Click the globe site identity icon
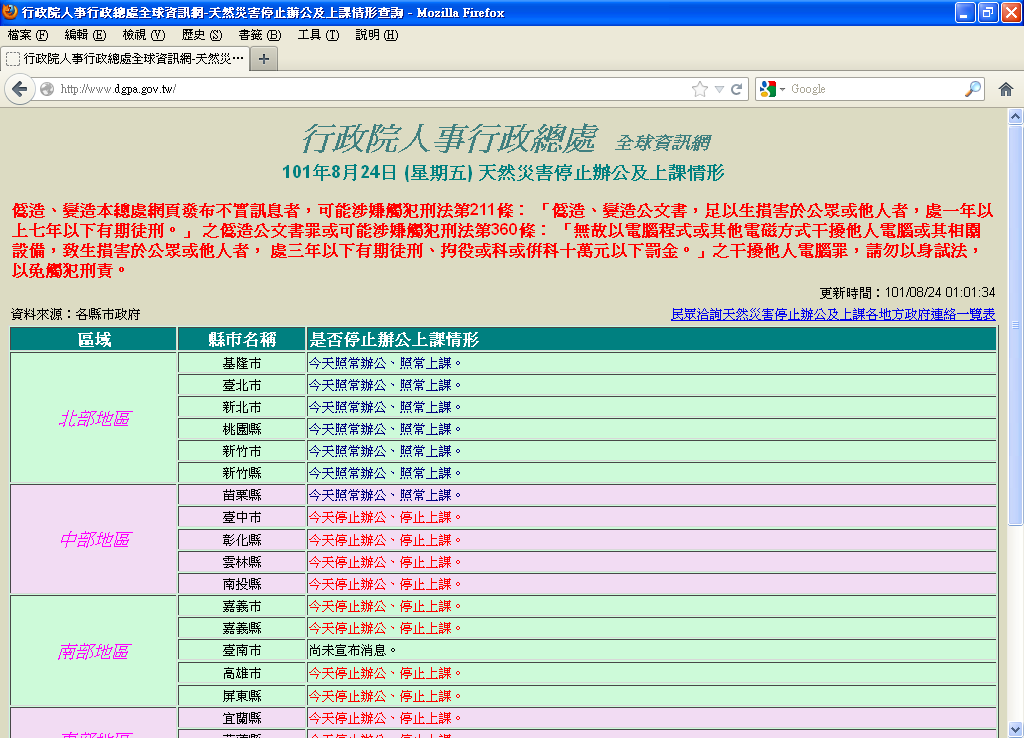The height and width of the screenshot is (738, 1024). point(47,89)
